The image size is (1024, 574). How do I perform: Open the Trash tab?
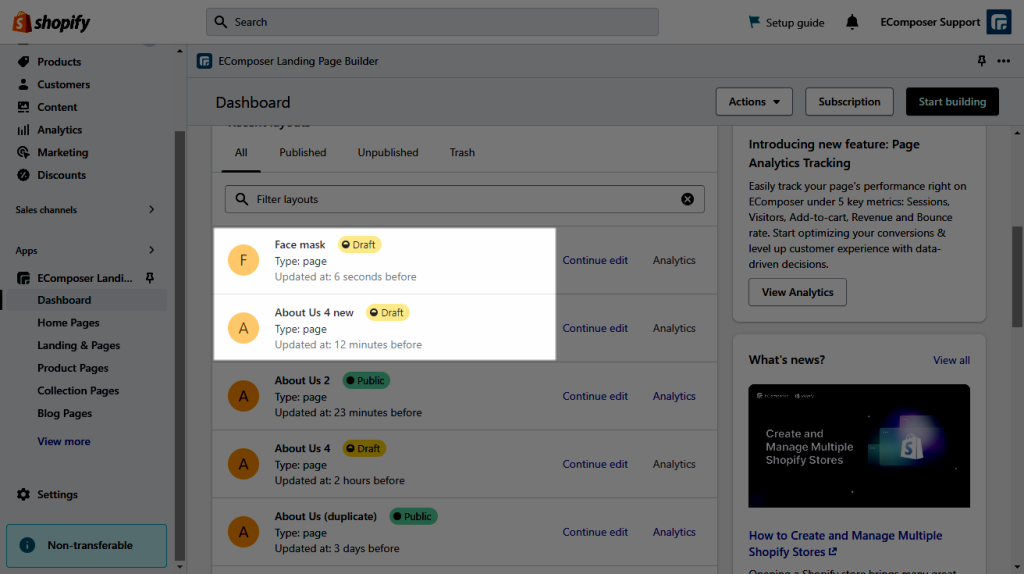(x=462, y=152)
